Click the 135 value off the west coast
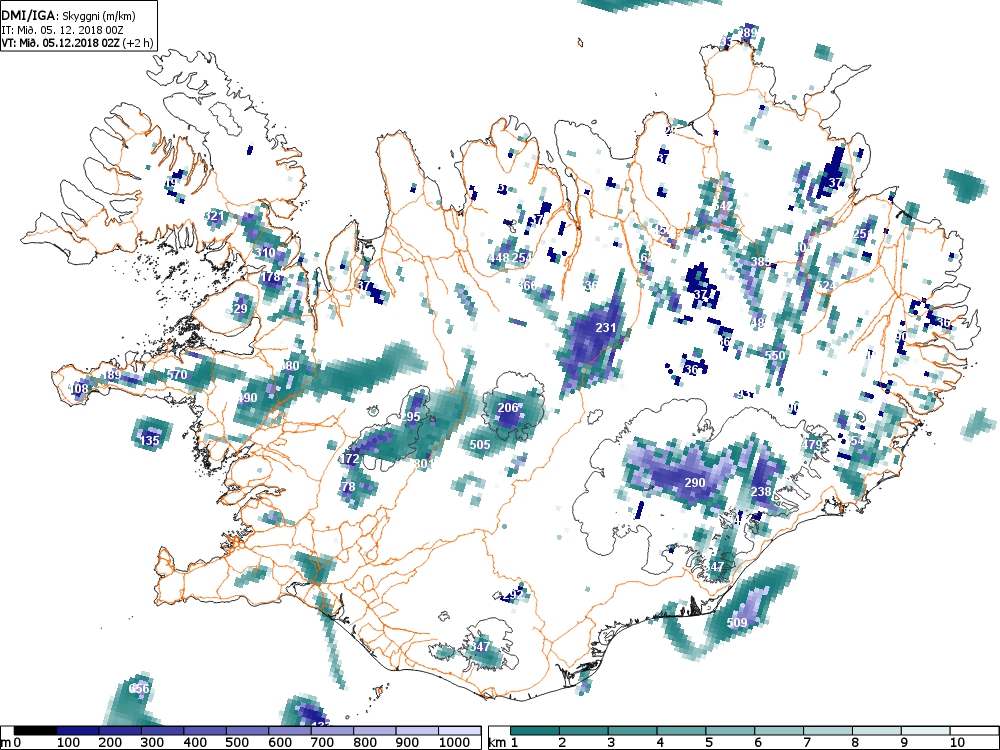1000x750 pixels. 149,440
